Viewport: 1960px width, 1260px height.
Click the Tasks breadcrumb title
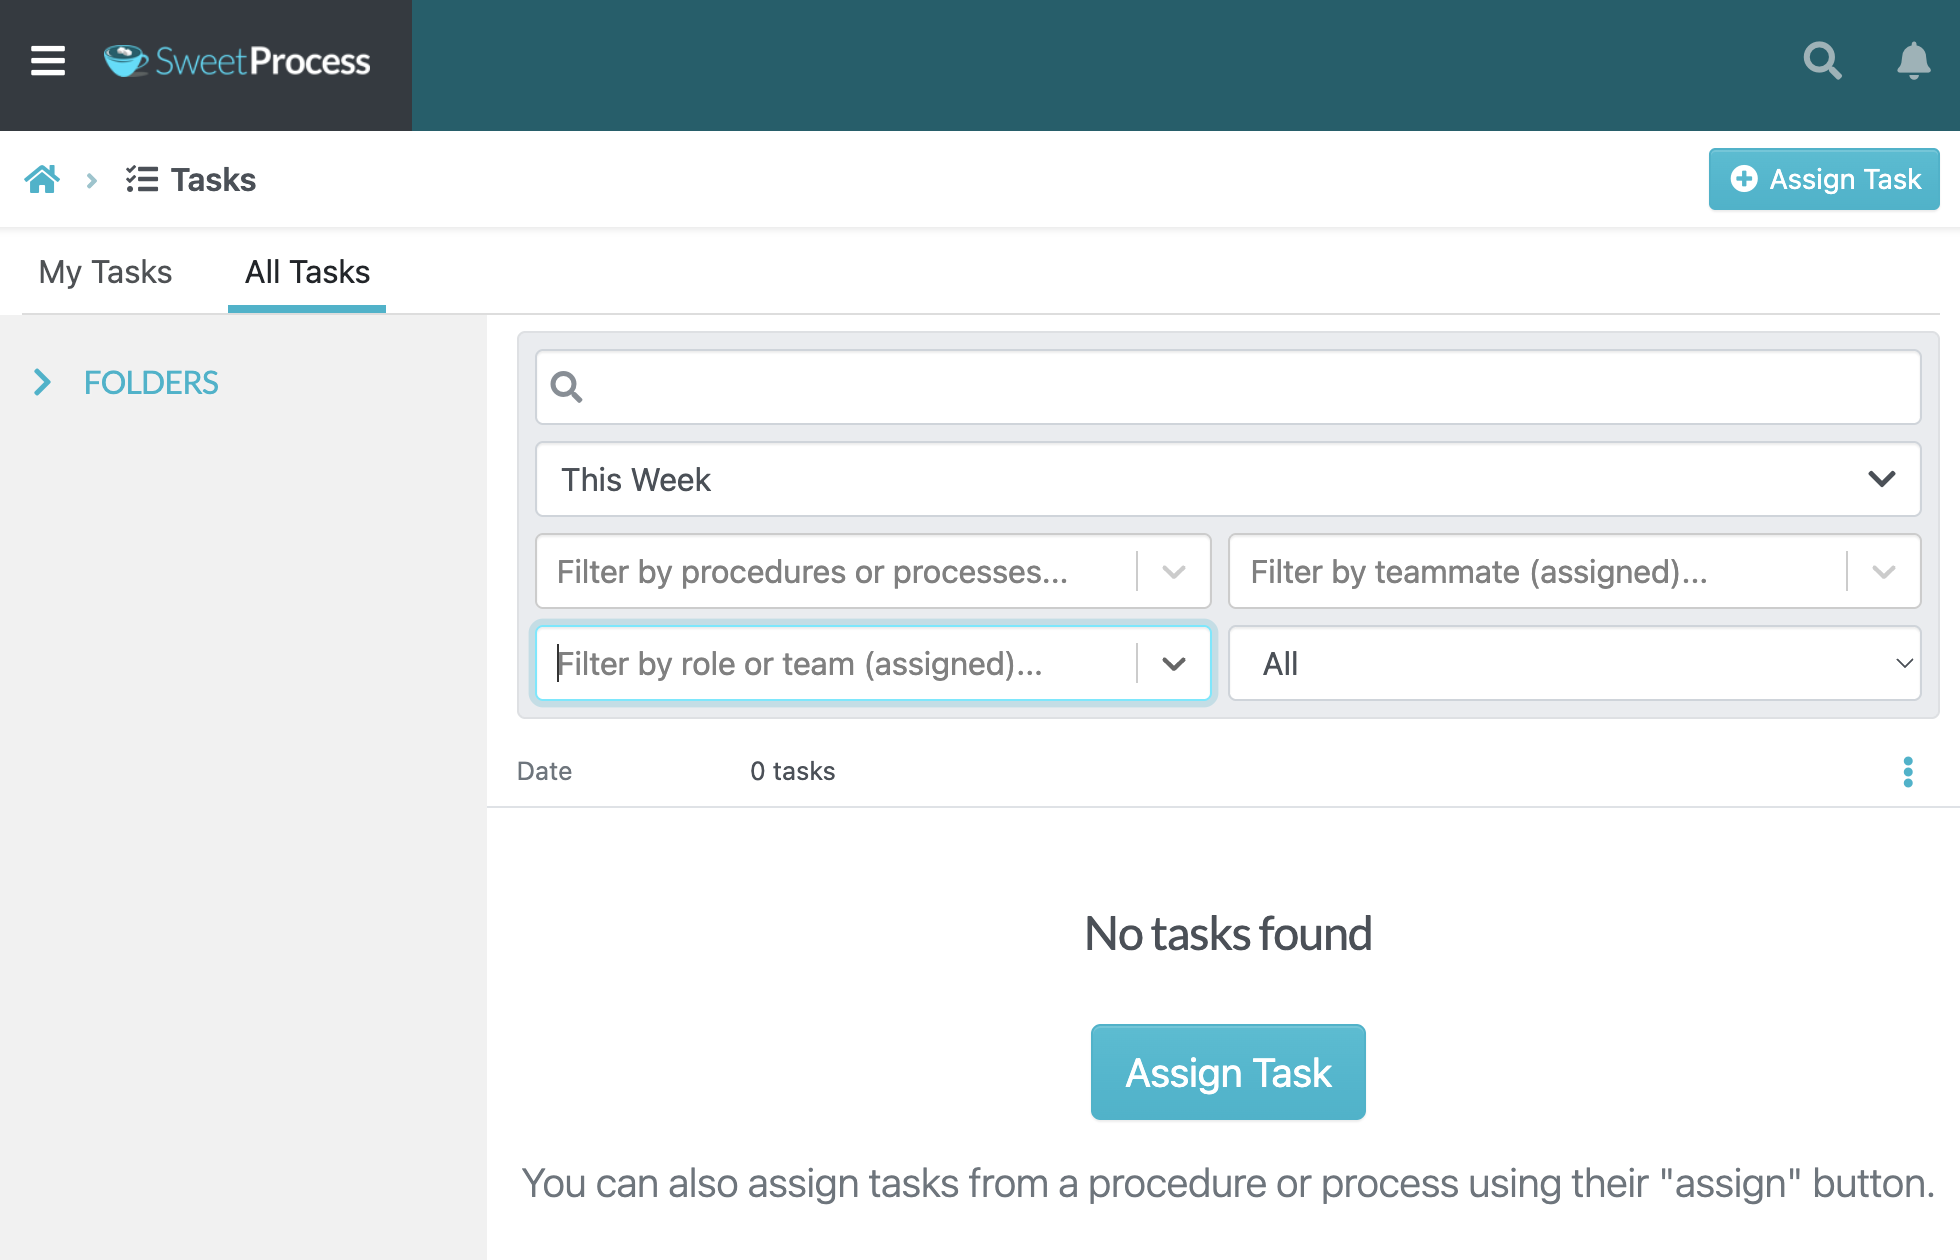coord(213,180)
